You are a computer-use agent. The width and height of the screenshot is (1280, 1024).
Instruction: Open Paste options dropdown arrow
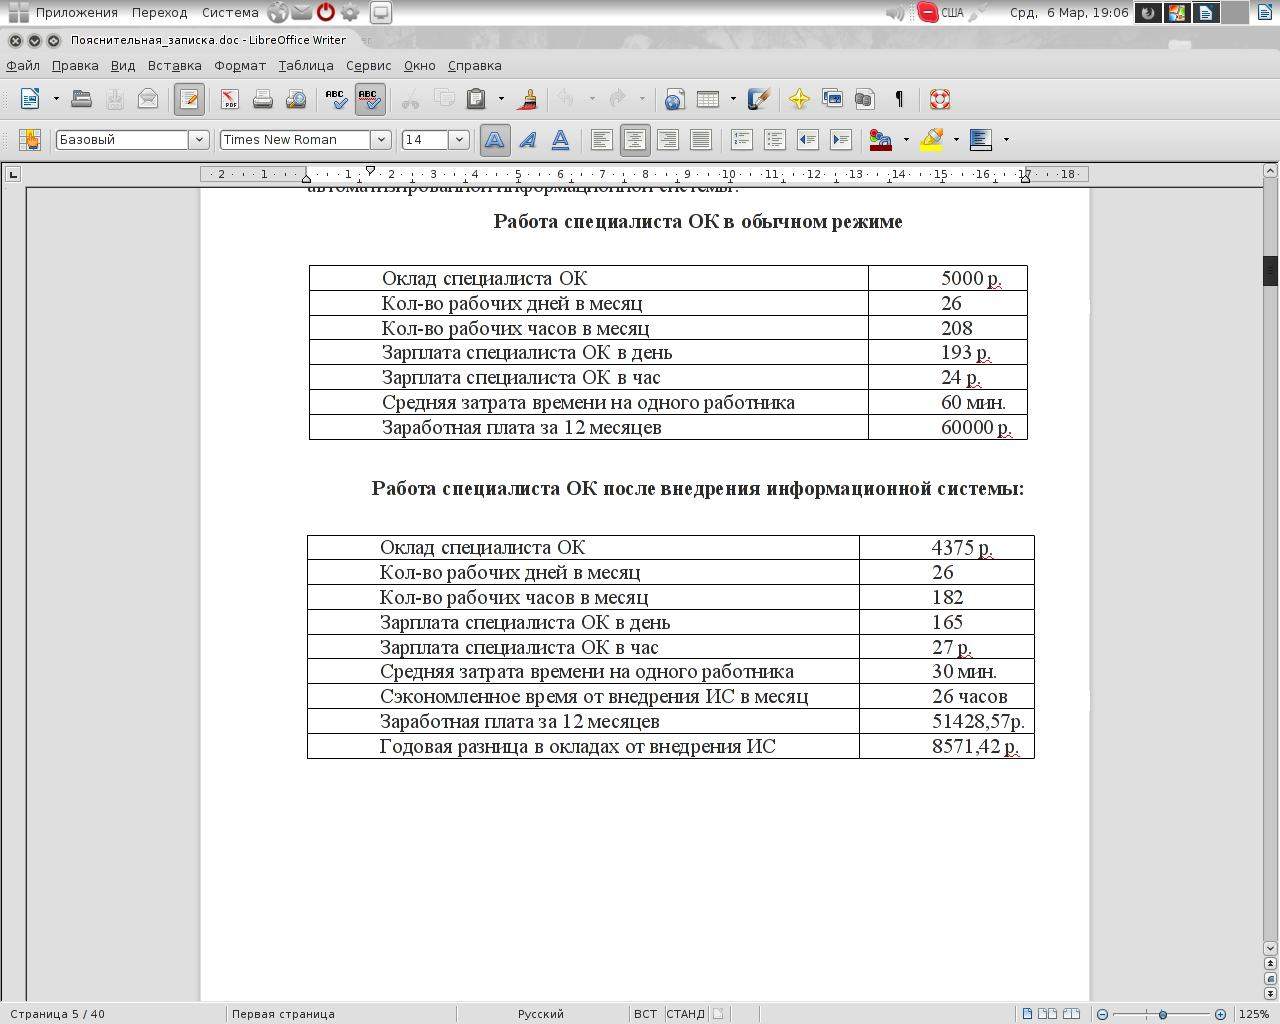(501, 99)
